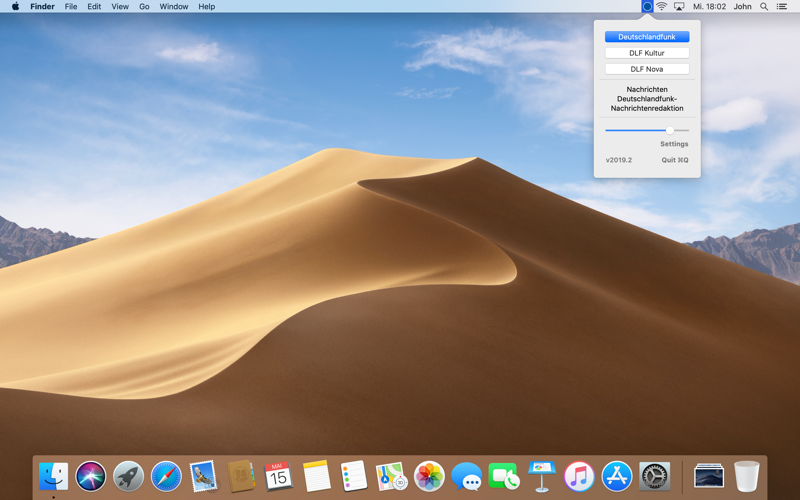This screenshot has width=800, height=500.
Task: Open the Go menu
Action: 144,7
